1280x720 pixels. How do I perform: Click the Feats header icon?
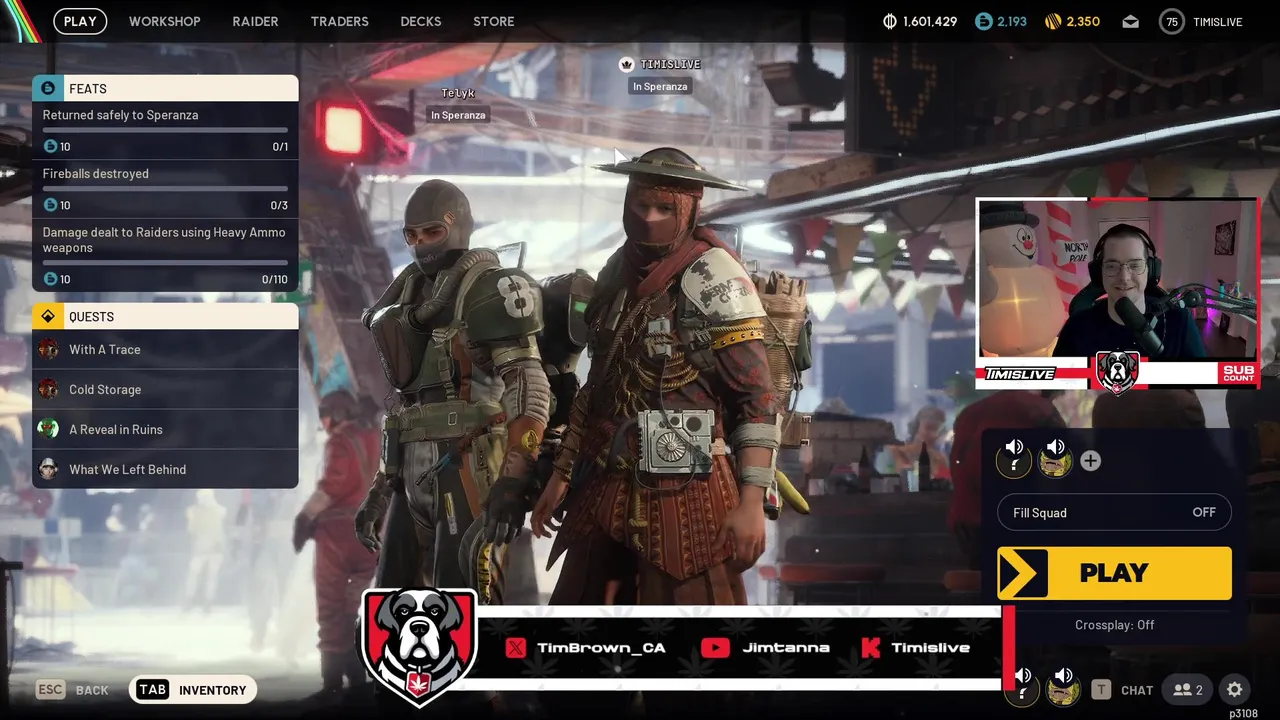pyautogui.click(x=47, y=88)
